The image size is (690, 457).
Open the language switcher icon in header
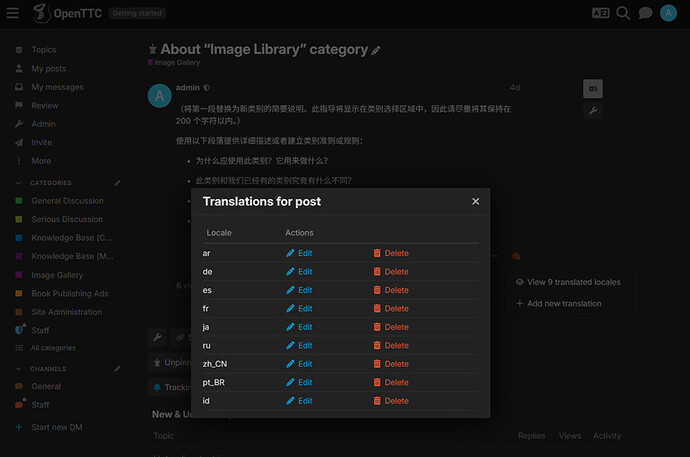(601, 13)
